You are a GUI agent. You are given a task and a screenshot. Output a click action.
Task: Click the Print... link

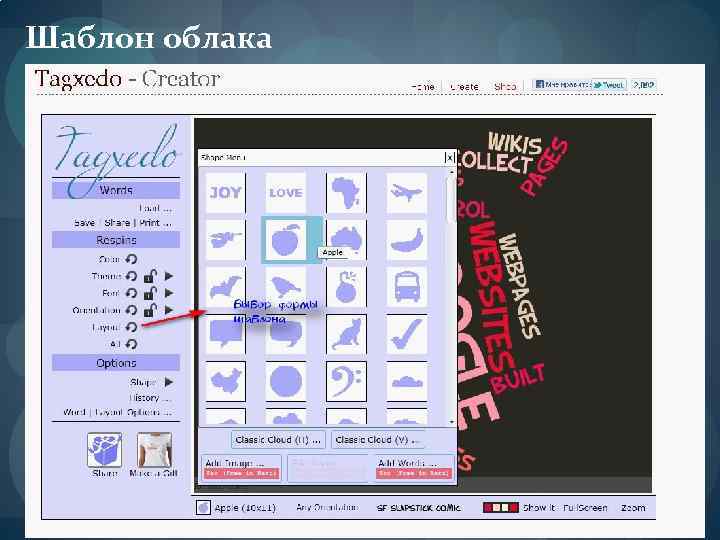coord(155,223)
